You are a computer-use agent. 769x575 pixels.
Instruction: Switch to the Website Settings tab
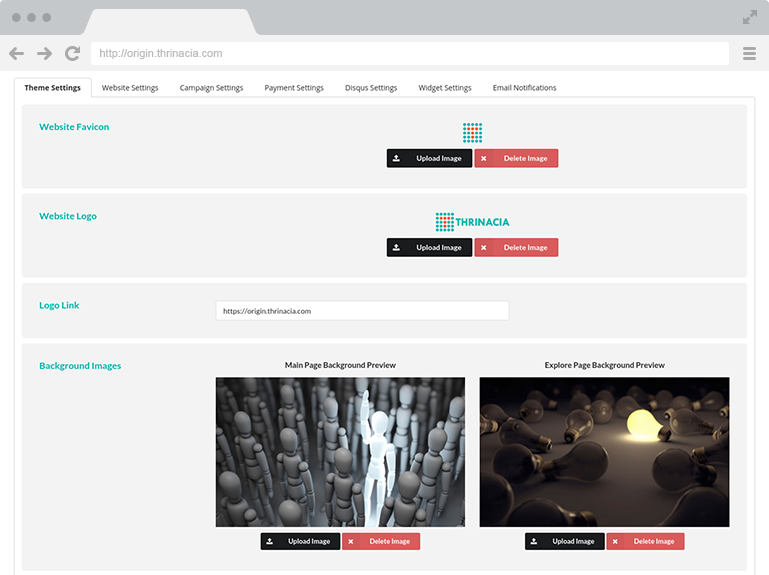coord(130,88)
